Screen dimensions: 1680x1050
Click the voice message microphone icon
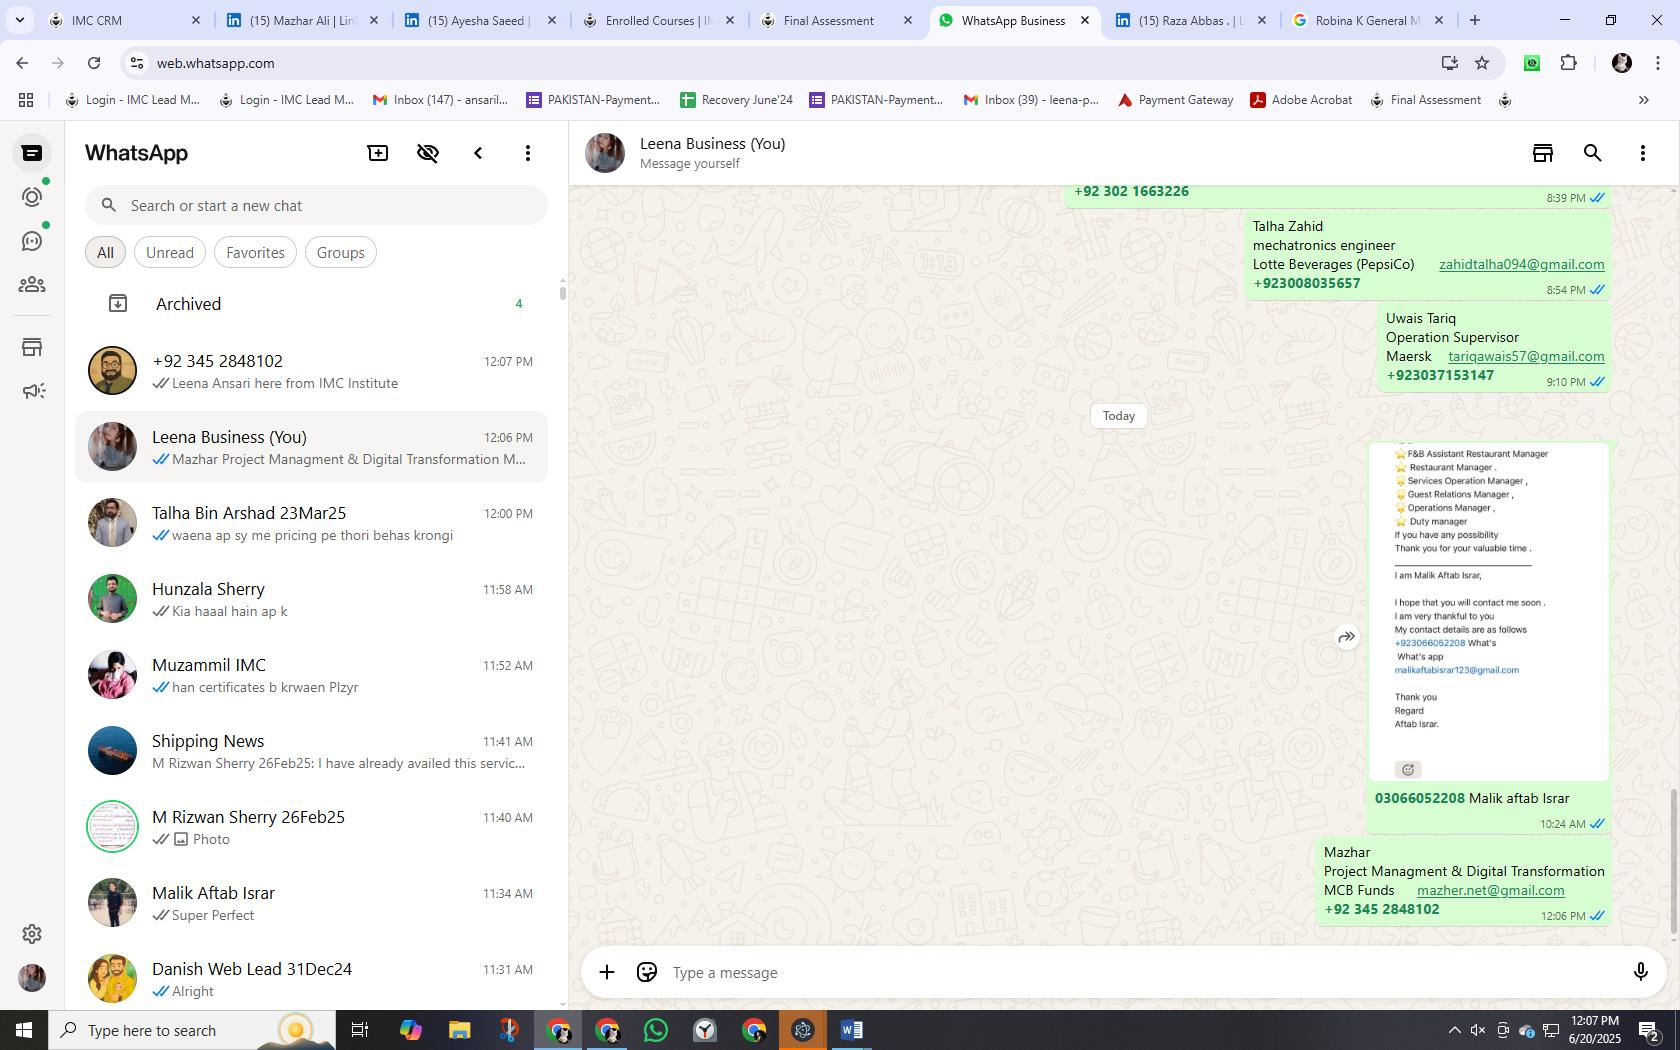[1640, 972]
